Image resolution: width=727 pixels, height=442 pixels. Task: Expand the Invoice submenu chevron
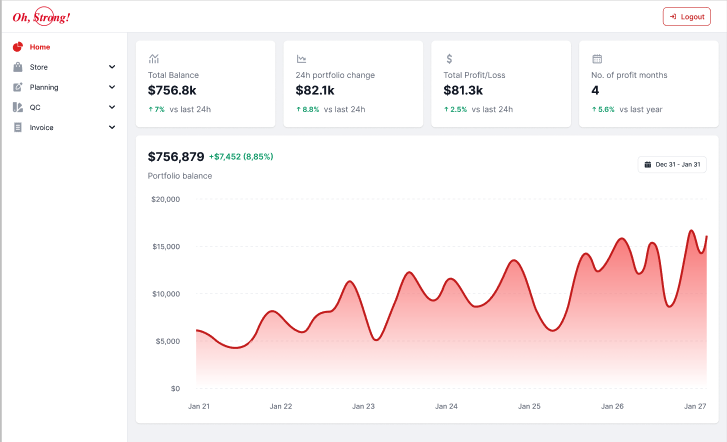112,127
